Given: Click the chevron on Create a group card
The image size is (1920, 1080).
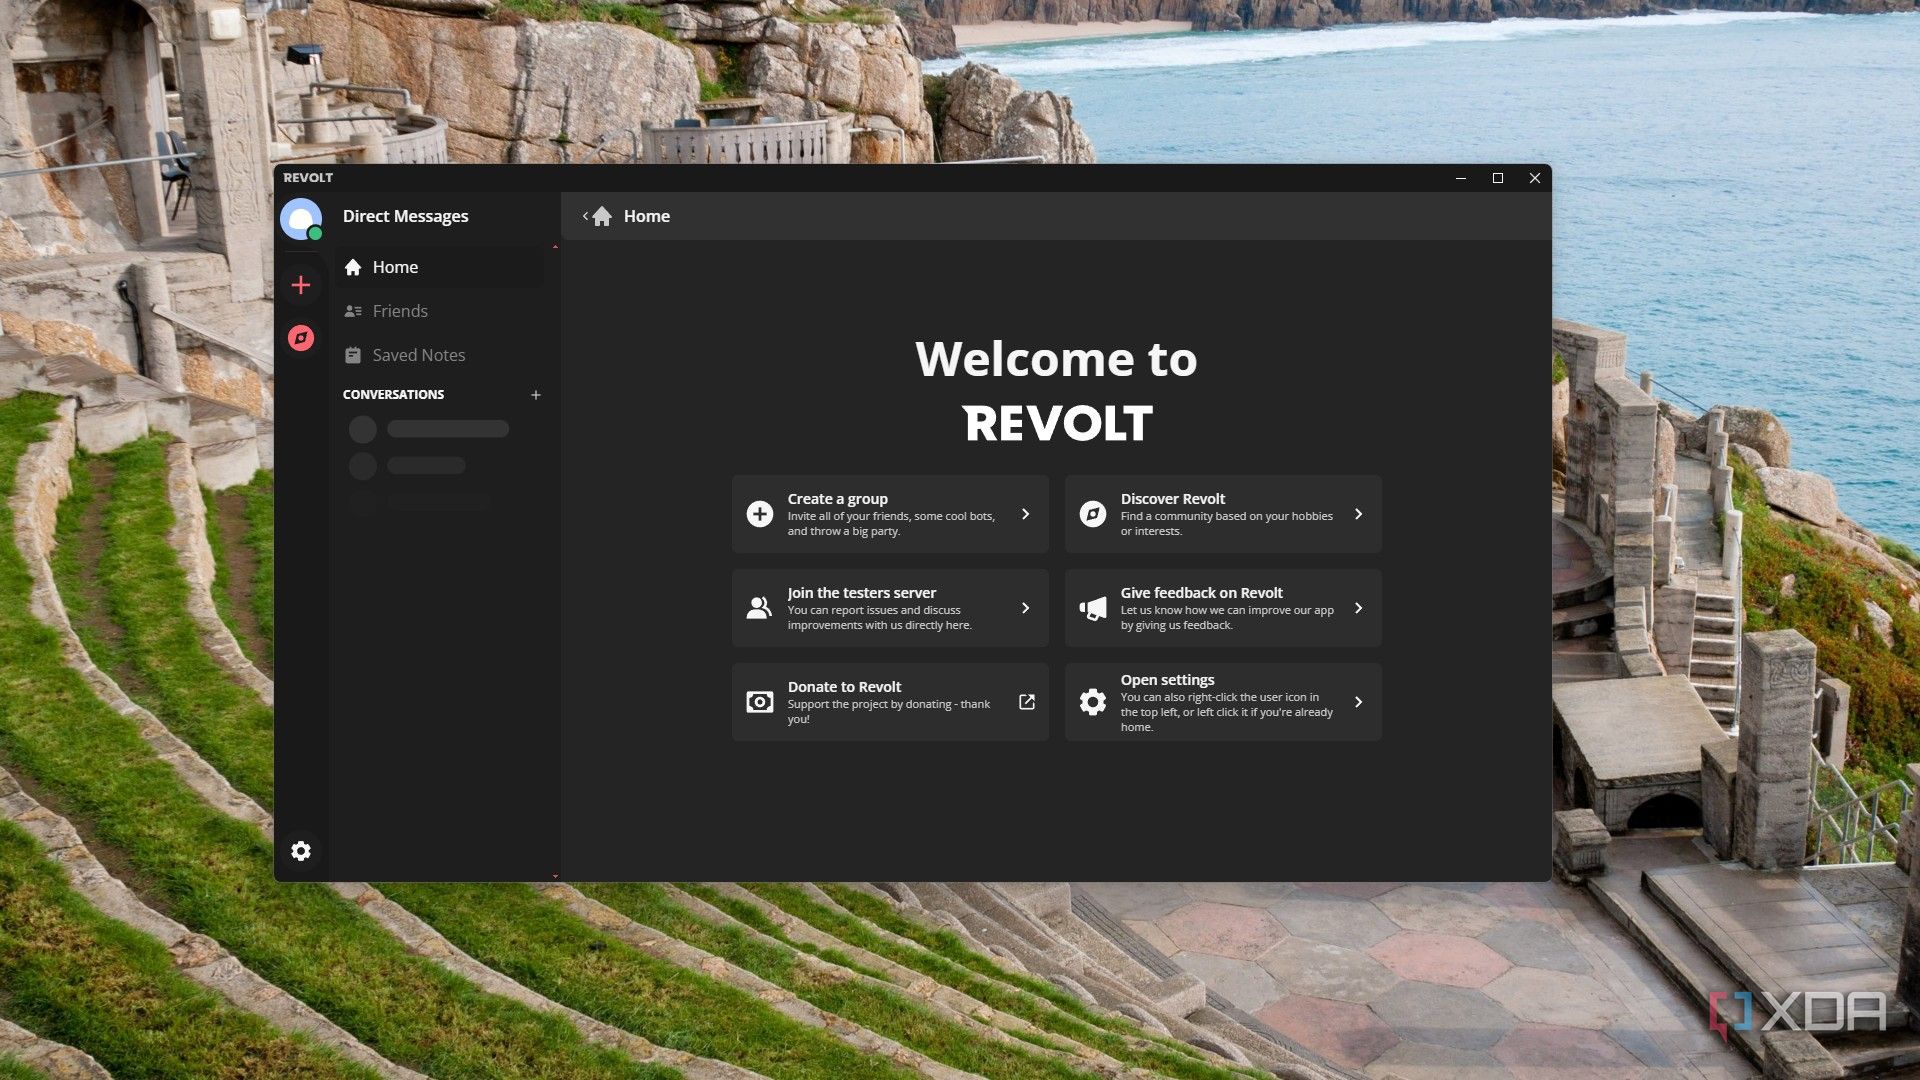Looking at the screenshot, I should coord(1026,514).
